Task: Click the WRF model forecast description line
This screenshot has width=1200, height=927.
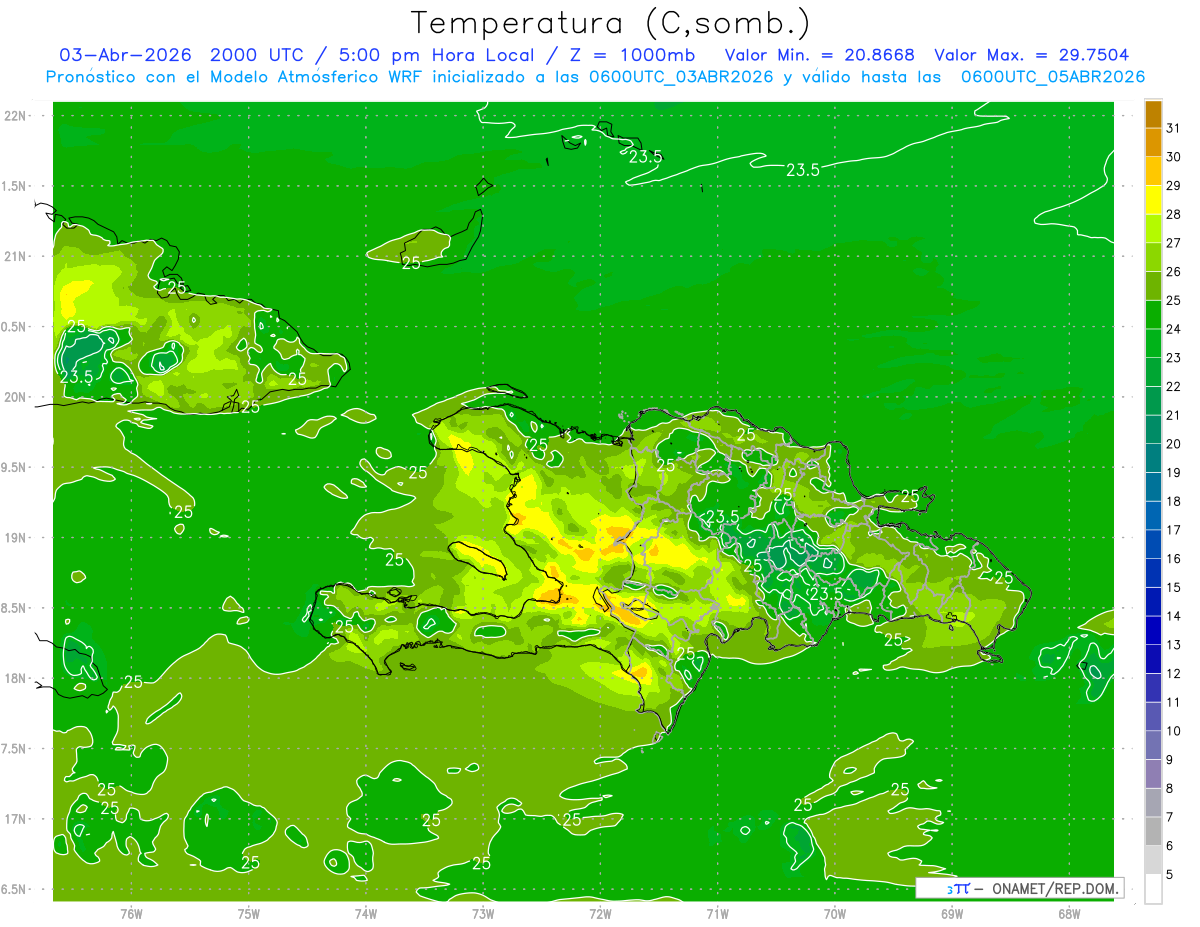Action: click(x=595, y=77)
